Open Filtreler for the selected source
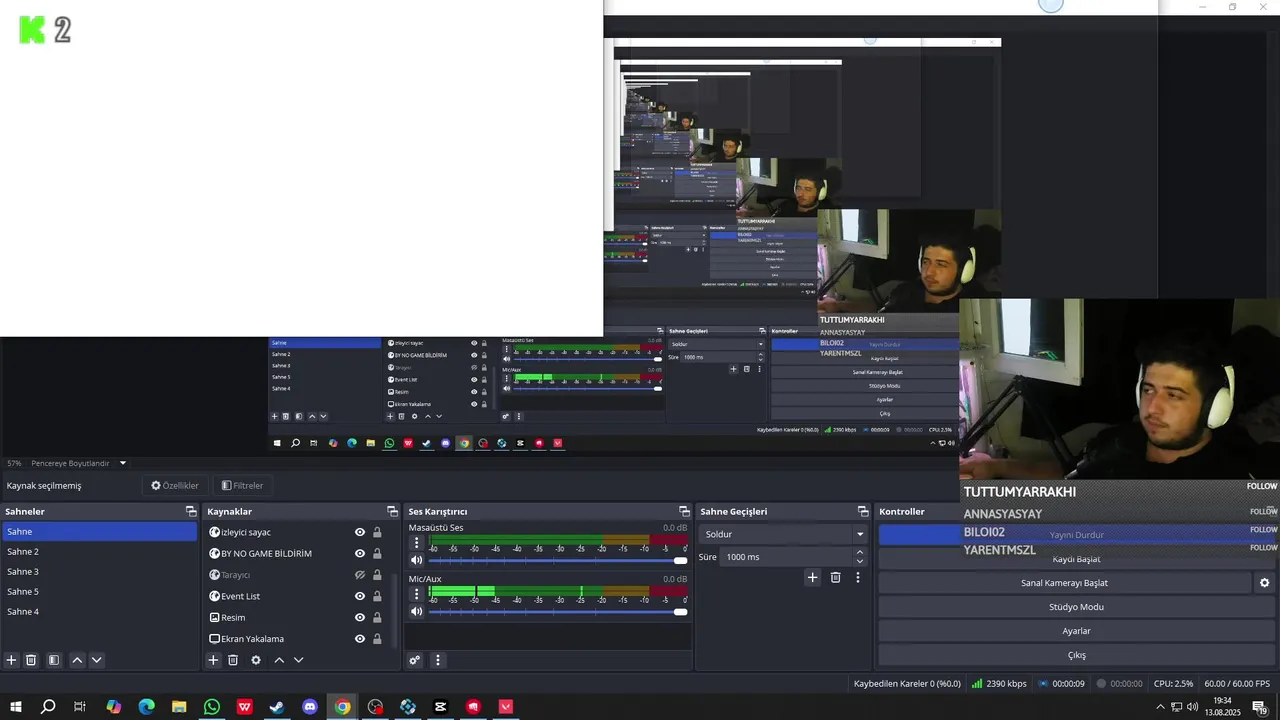 242,486
